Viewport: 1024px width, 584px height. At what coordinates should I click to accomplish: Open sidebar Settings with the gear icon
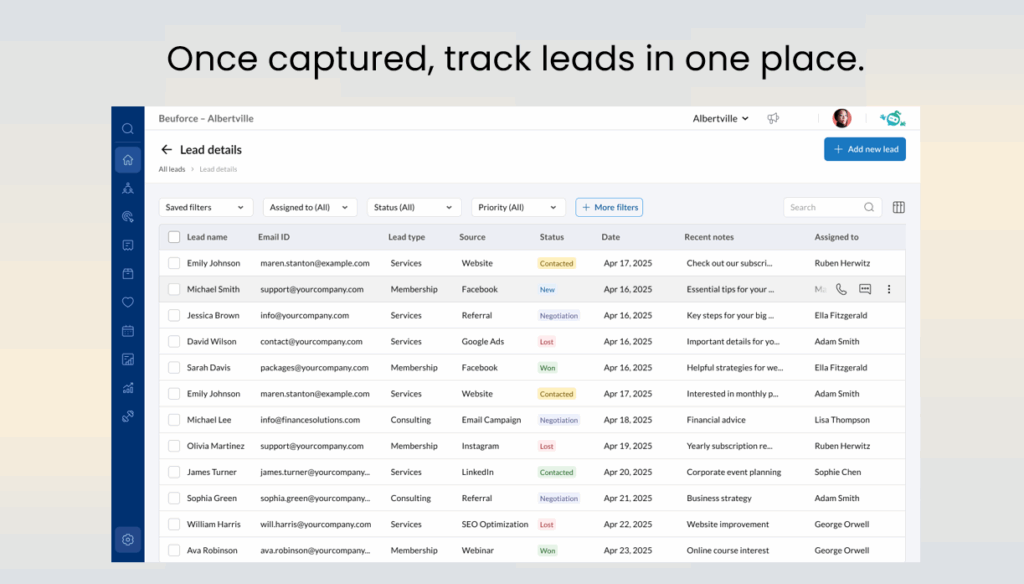pos(127,539)
